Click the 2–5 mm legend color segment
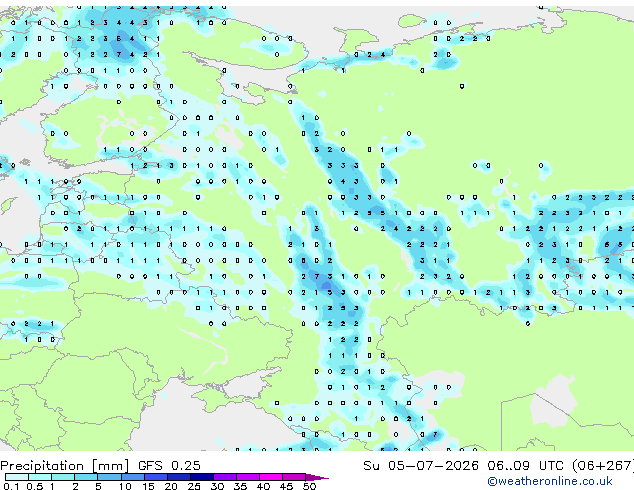 pos(86,477)
